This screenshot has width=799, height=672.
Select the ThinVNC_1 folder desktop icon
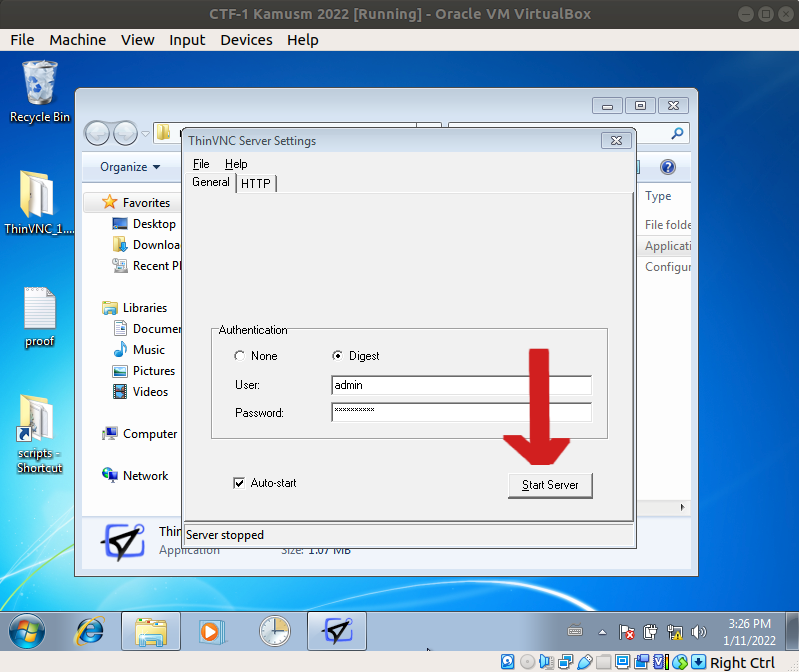39,203
